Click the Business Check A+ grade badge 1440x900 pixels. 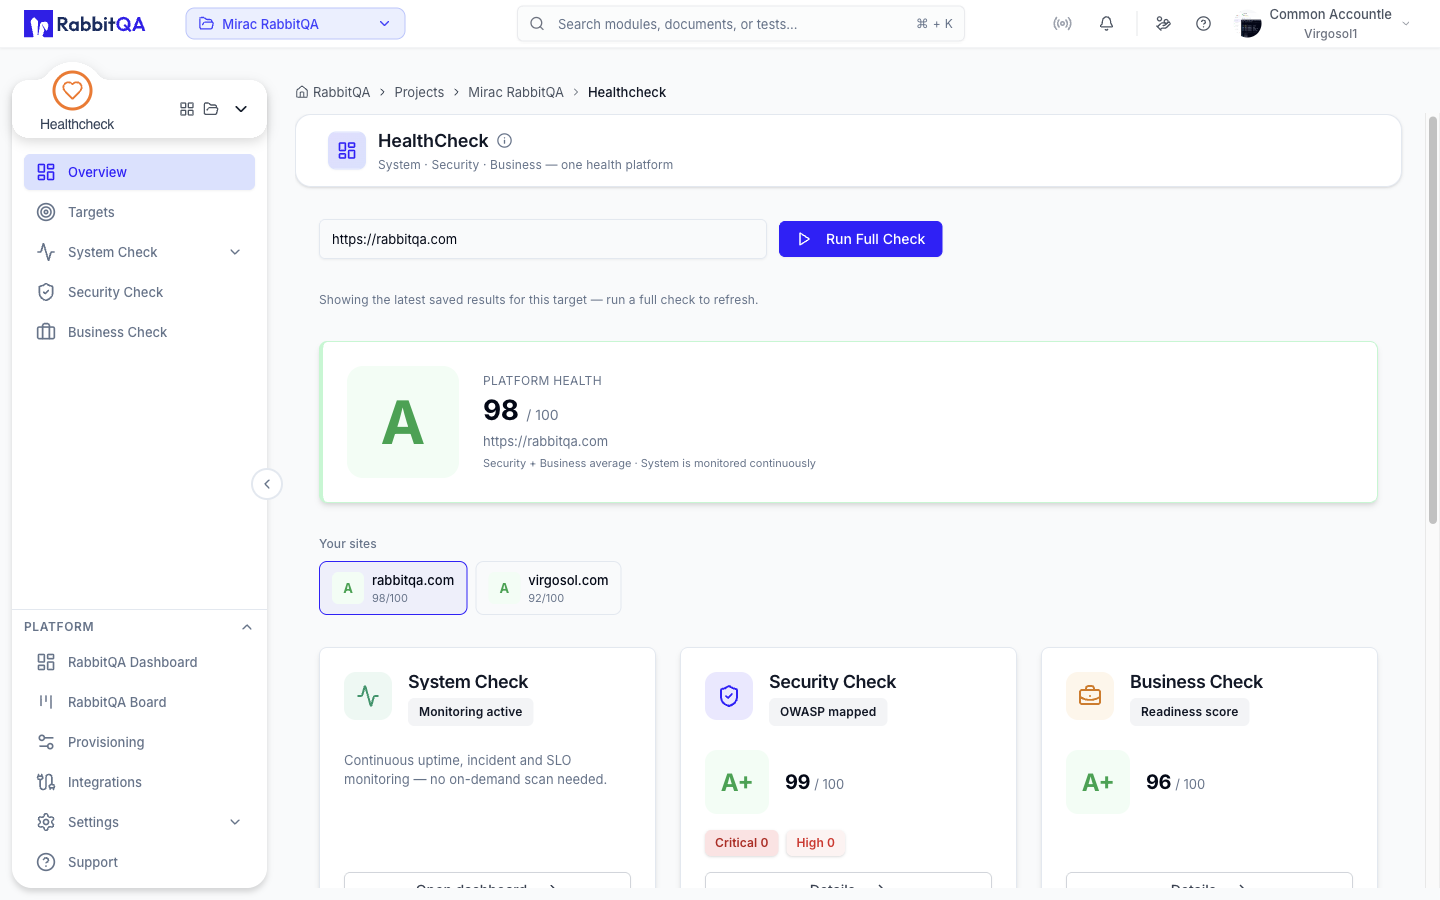[x=1098, y=782]
